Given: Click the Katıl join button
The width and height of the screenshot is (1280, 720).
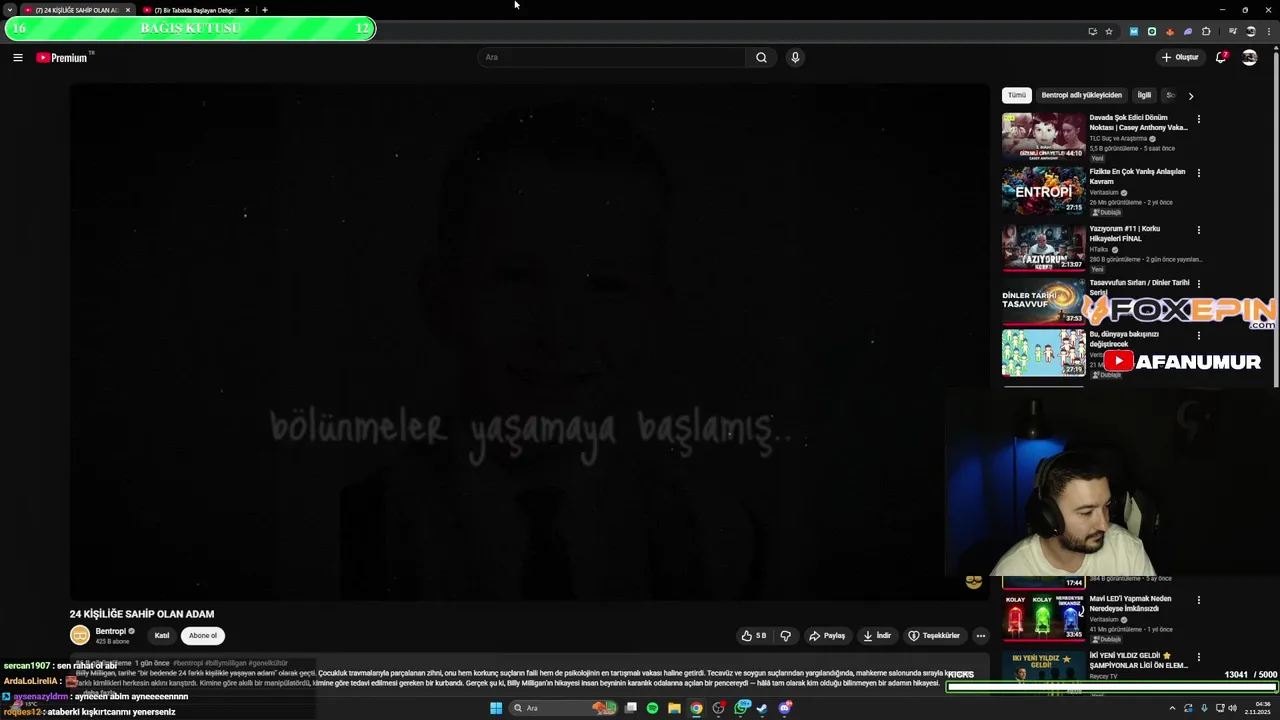Looking at the screenshot, I should click(162, 635).
